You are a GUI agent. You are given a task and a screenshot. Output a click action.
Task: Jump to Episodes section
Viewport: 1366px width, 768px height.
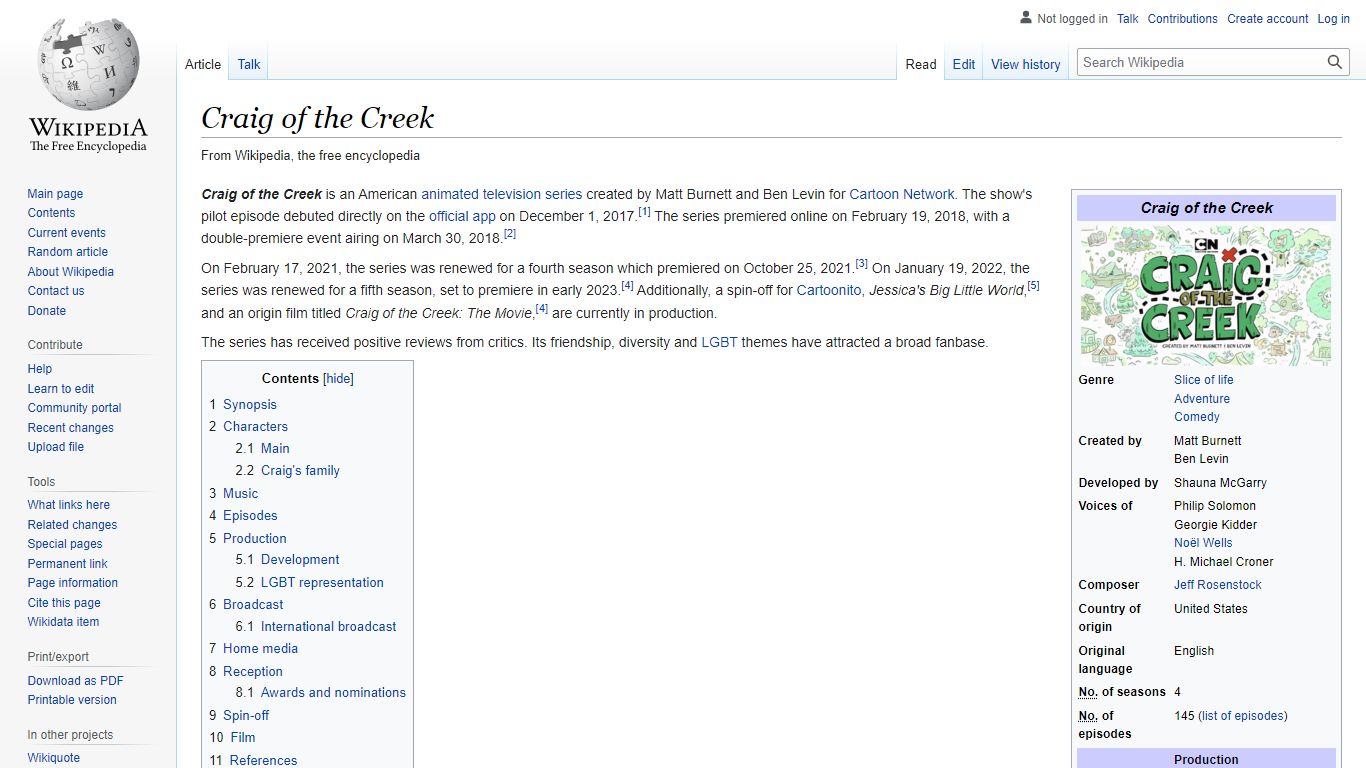[x=250, y=515]
